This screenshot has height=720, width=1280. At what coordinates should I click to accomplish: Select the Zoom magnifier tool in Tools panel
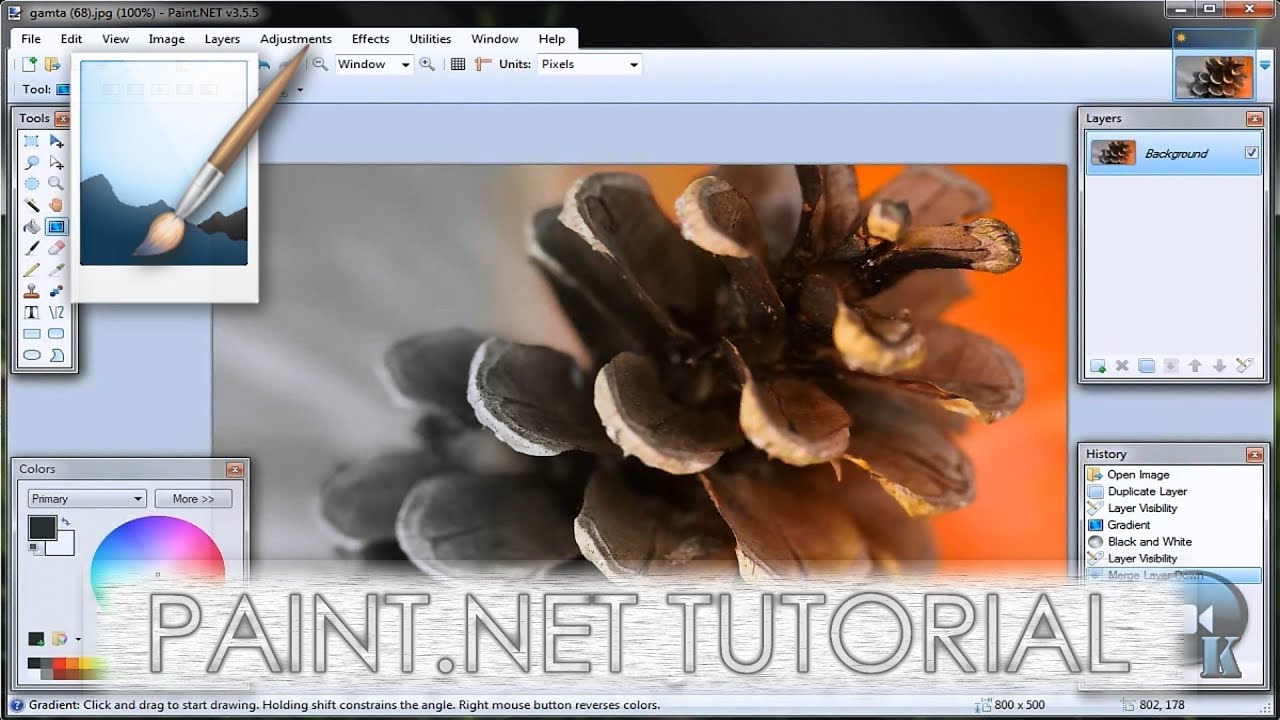(x=56, y=183)
